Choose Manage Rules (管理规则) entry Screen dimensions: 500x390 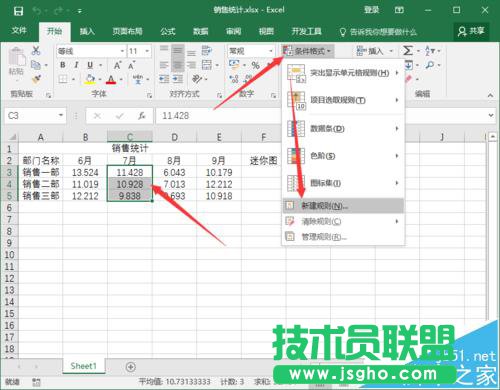point(343,237)
